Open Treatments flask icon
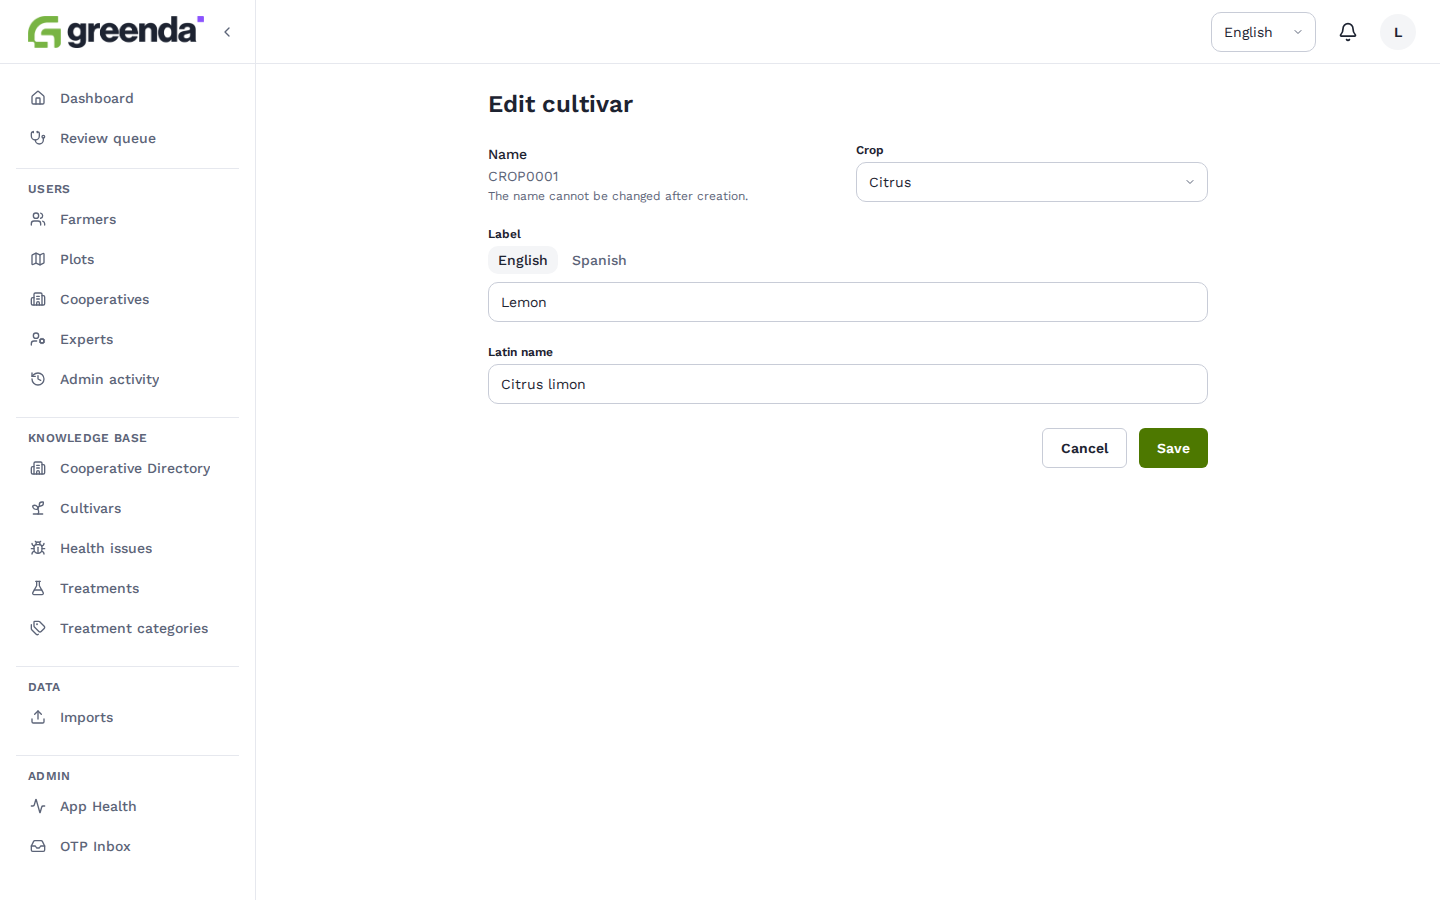This screenshot has width=1440, height=900. (38, 588)
